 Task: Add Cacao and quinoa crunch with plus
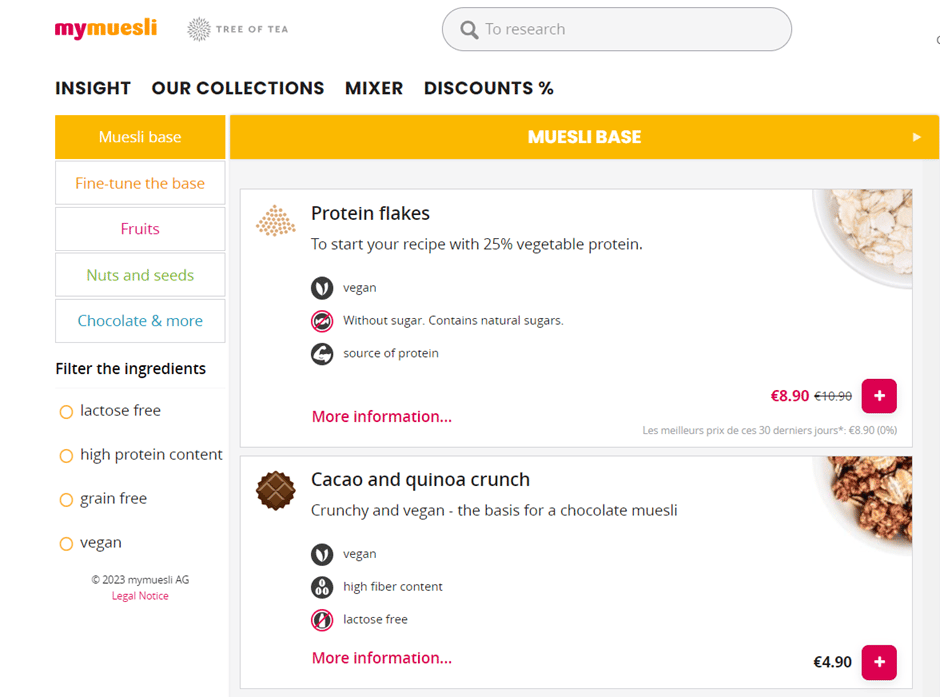pos(879,662)
